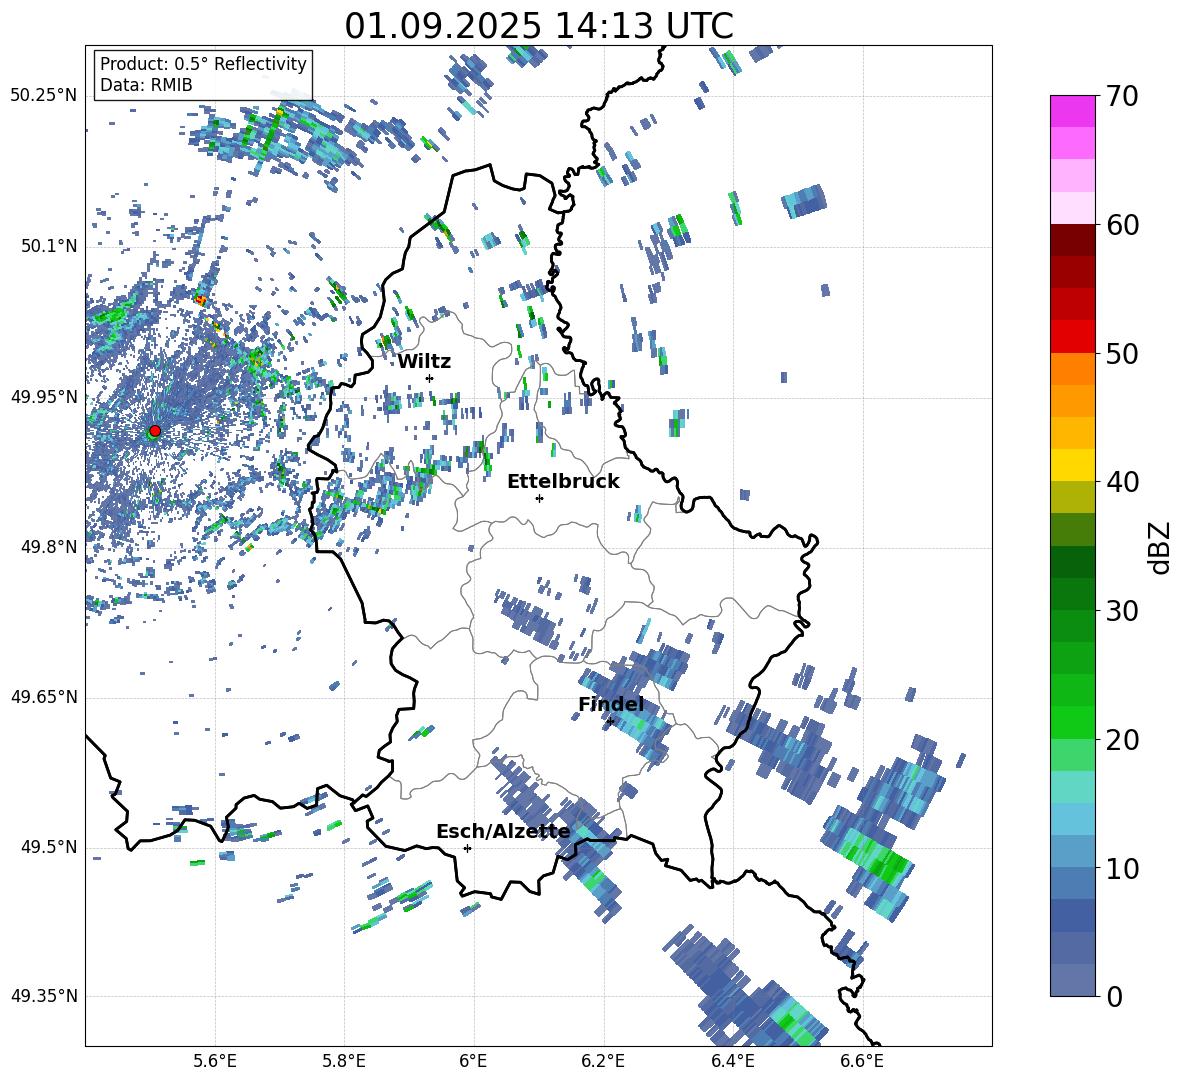Click the 50 colorbar tick label
Image resolution: width=1184 pixels, height=1081 pixels.
pos(1122,354)
